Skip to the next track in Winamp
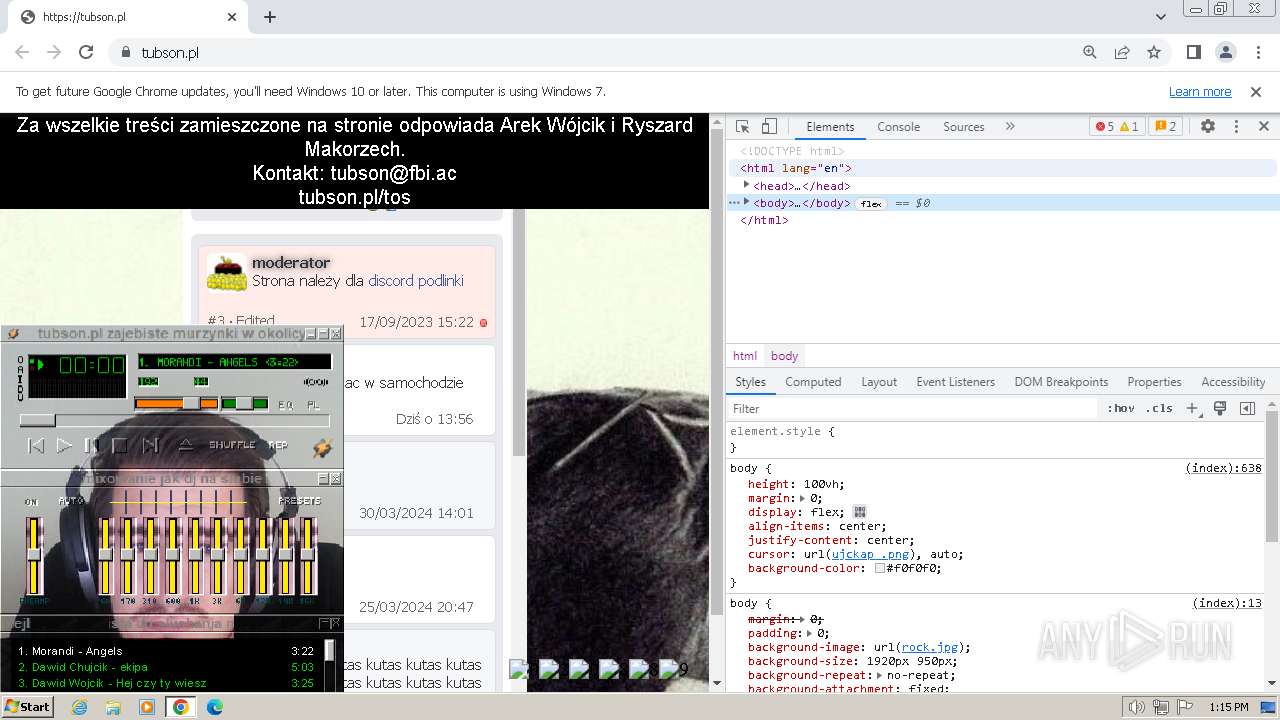Image resolution: width=1280 pixels, height=720 pixels. click(150, 446)
